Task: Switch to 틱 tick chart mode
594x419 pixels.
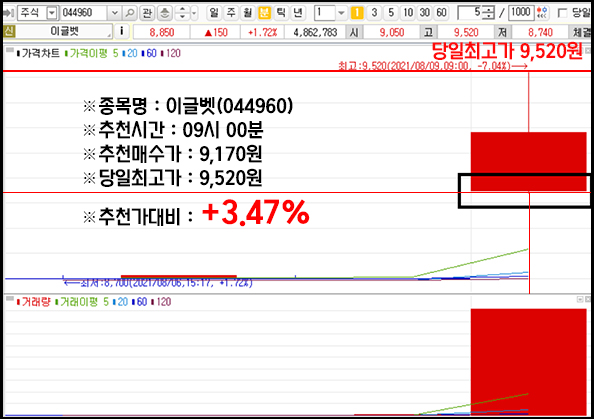Action: pos(281,13)
